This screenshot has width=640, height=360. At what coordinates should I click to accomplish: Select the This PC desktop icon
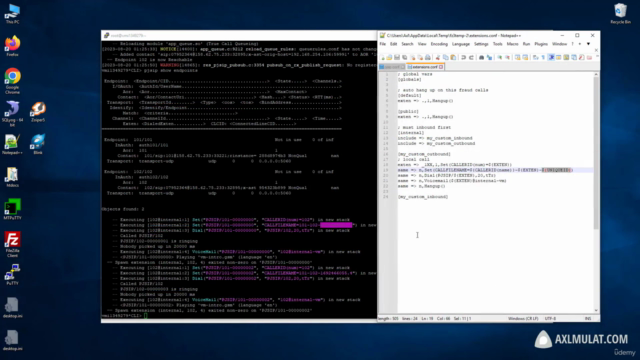[13, 14]
